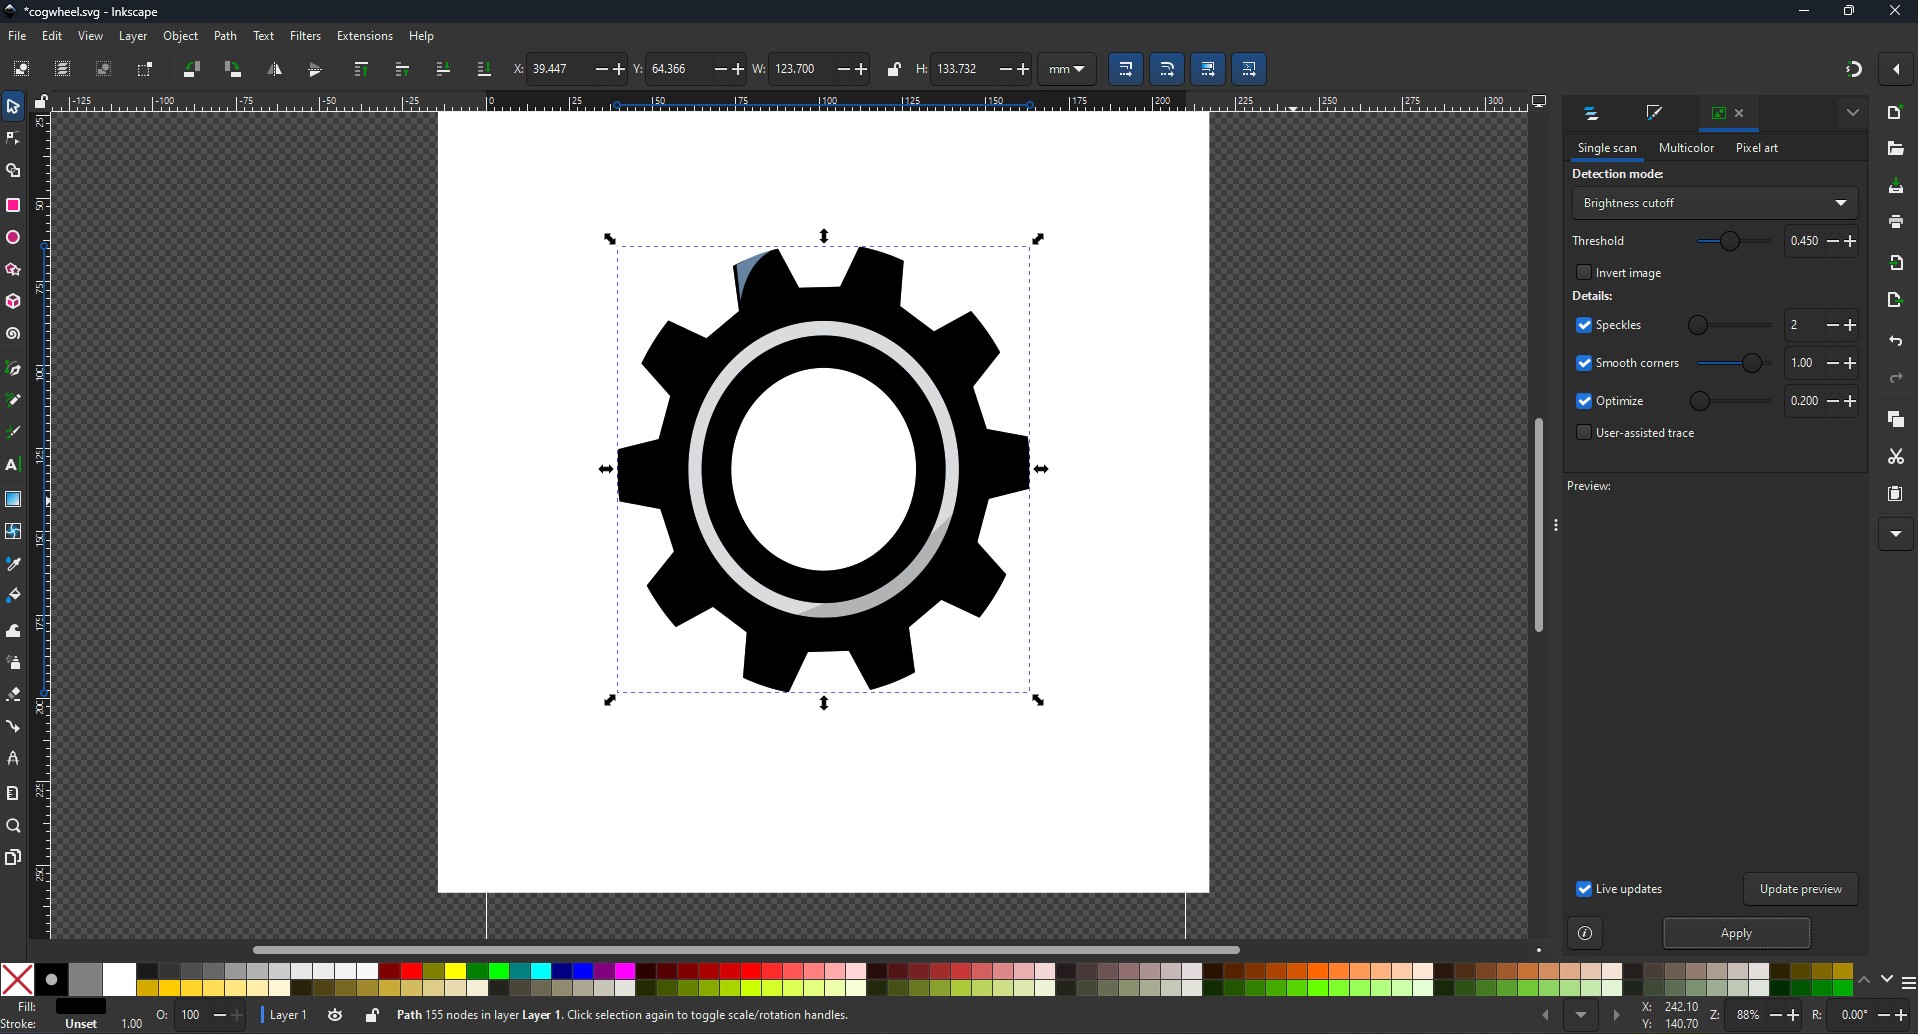Click the Undo icon in command bar
This screenshot has height=1034, width=1918.
click(x=1896, y=342)
